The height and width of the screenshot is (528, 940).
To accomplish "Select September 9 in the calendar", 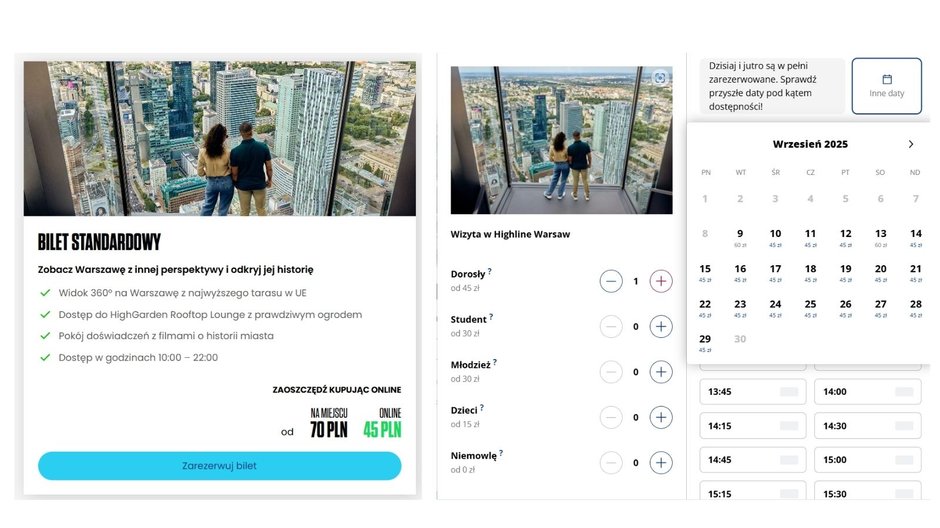I will (x=740, y=237).
